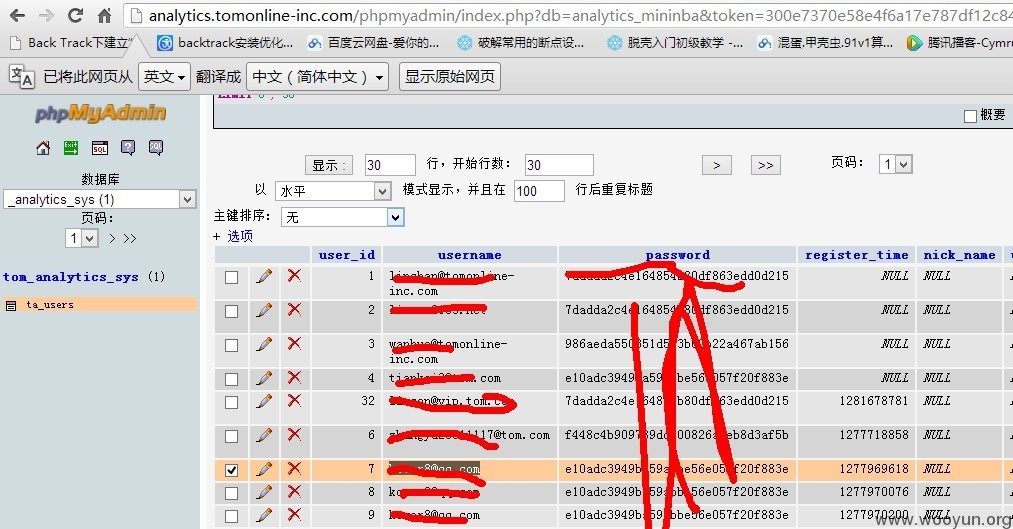Image resolution: width=1013 pixels, height=529 pixels.
Task: Click the starting row number input field
Action: pos(559,165)
